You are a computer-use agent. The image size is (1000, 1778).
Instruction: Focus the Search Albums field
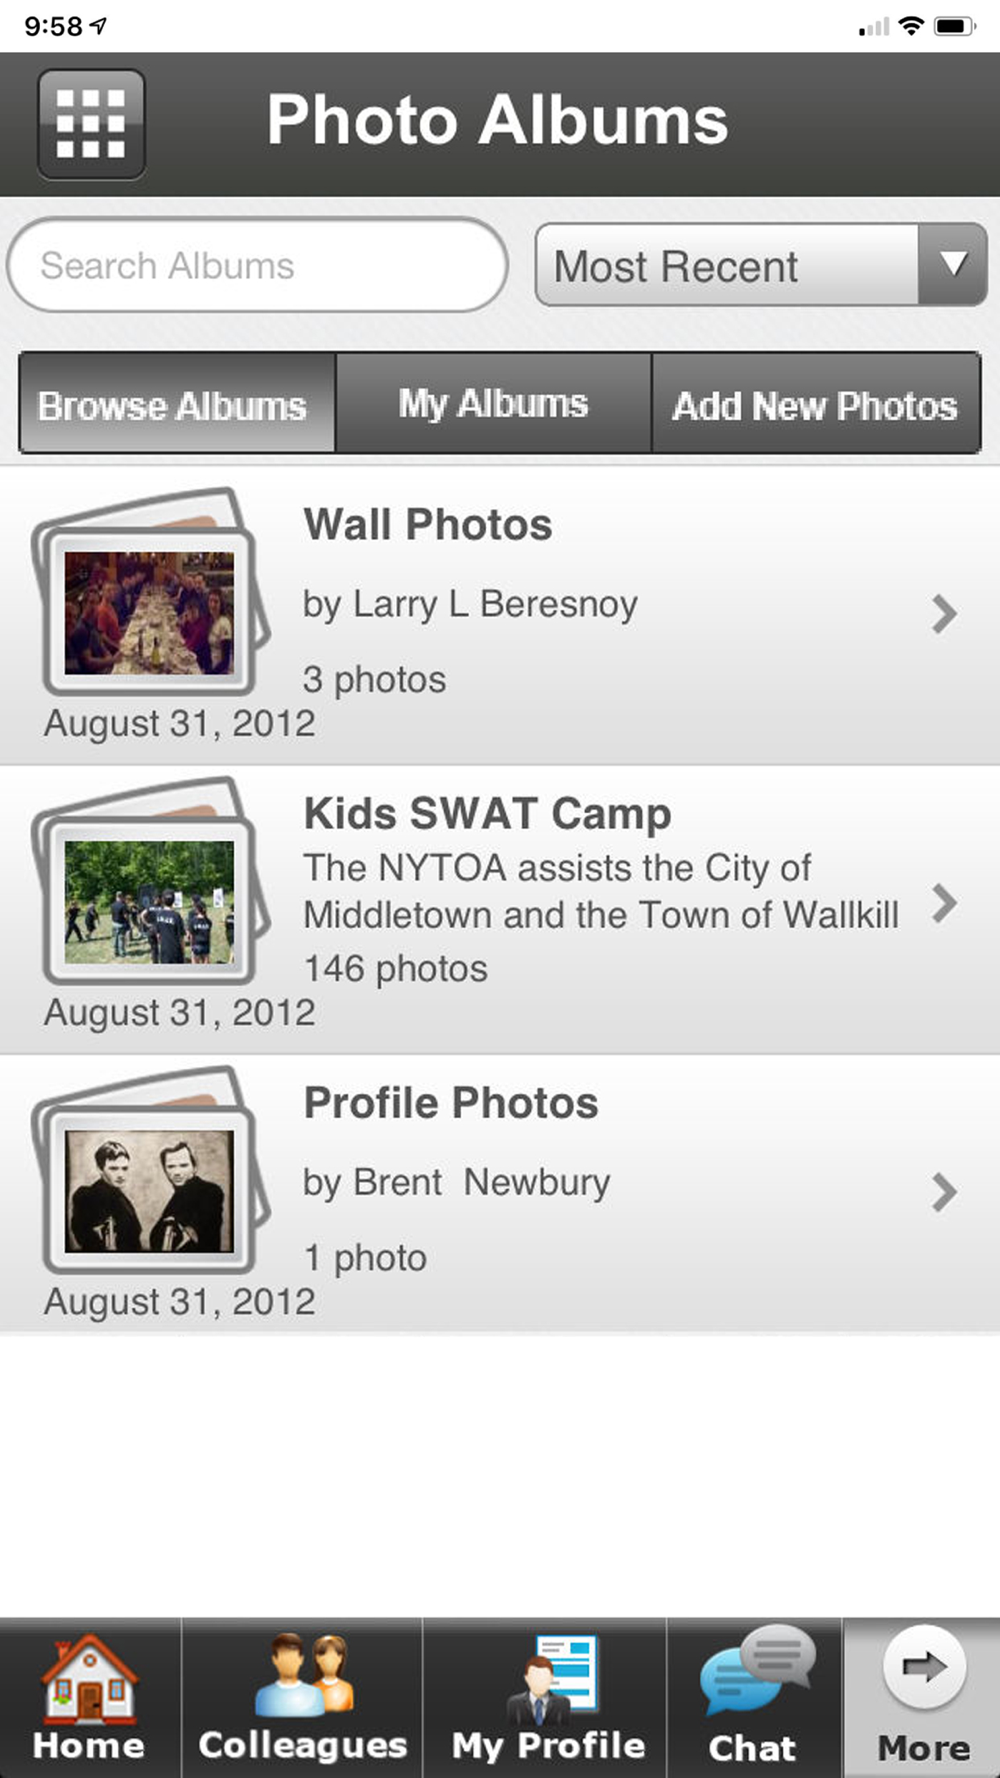click(x=257, y=265)
